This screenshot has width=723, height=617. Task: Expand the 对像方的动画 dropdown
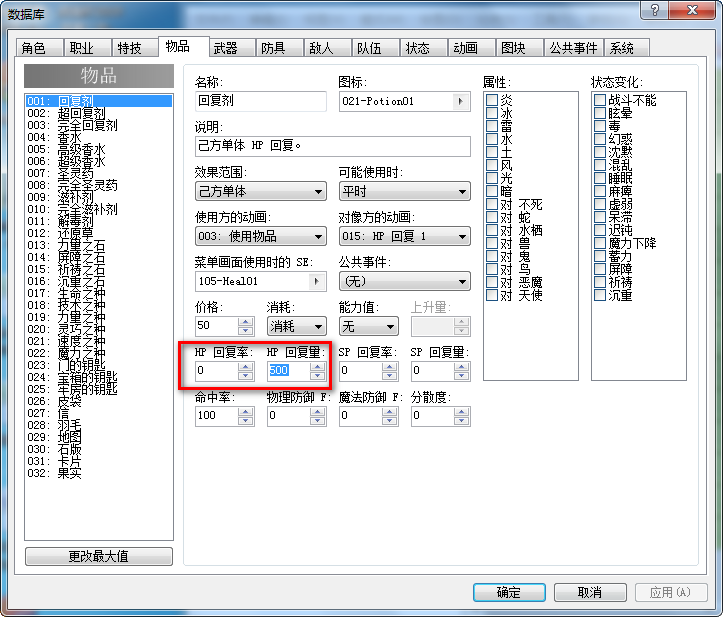click(x=404, y=237)
